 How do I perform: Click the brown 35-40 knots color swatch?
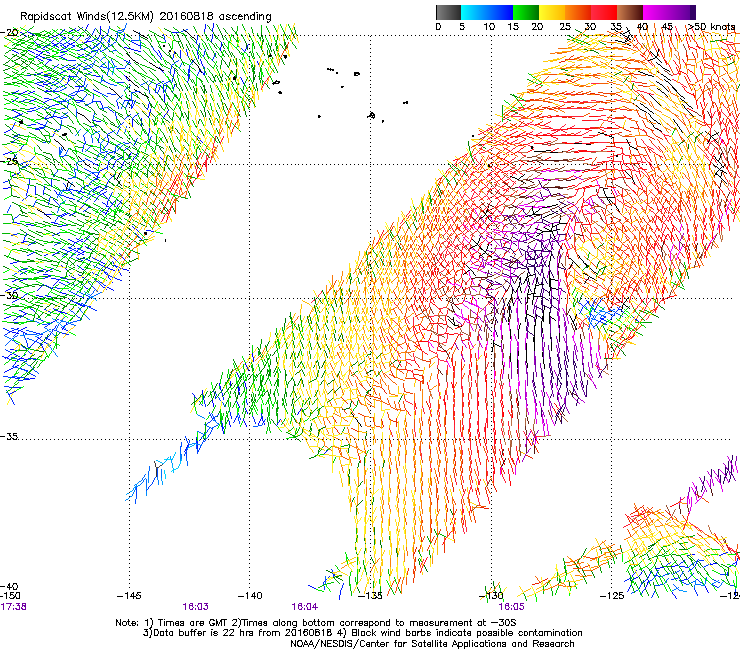pyautogui.click(x=630, y=12)
